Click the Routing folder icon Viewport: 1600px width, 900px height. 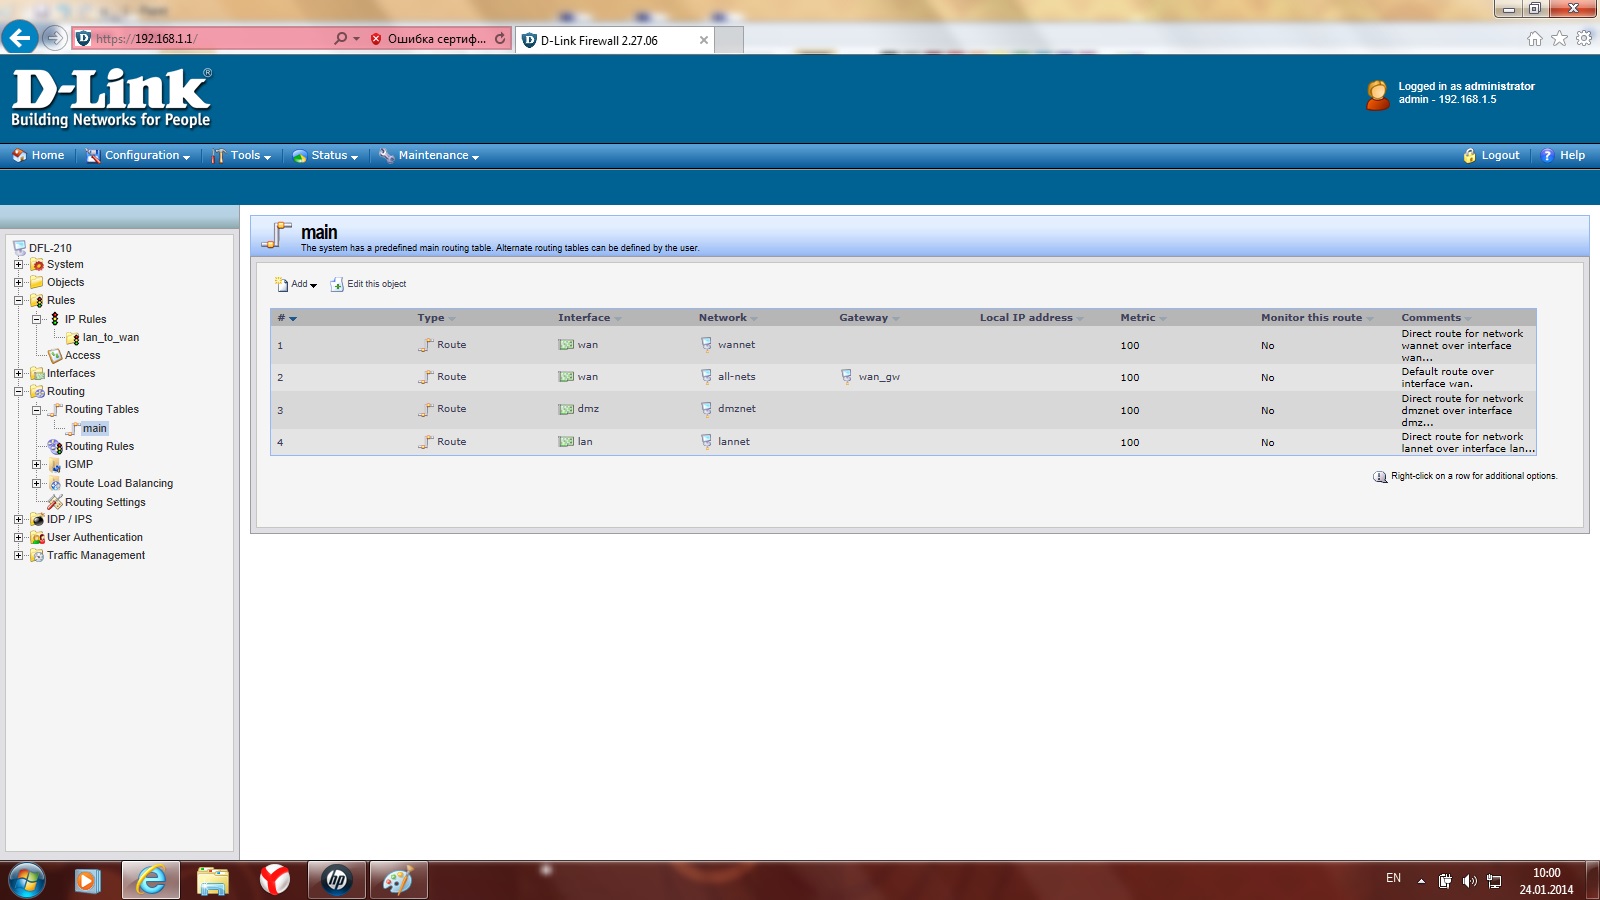click(37, 392)
